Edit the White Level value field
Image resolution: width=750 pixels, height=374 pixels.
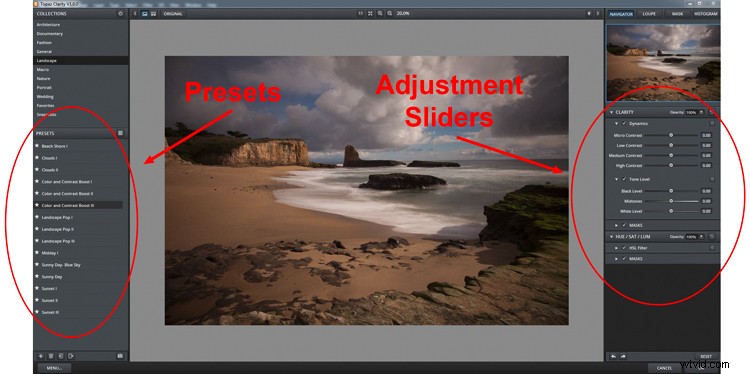(706, 211)
